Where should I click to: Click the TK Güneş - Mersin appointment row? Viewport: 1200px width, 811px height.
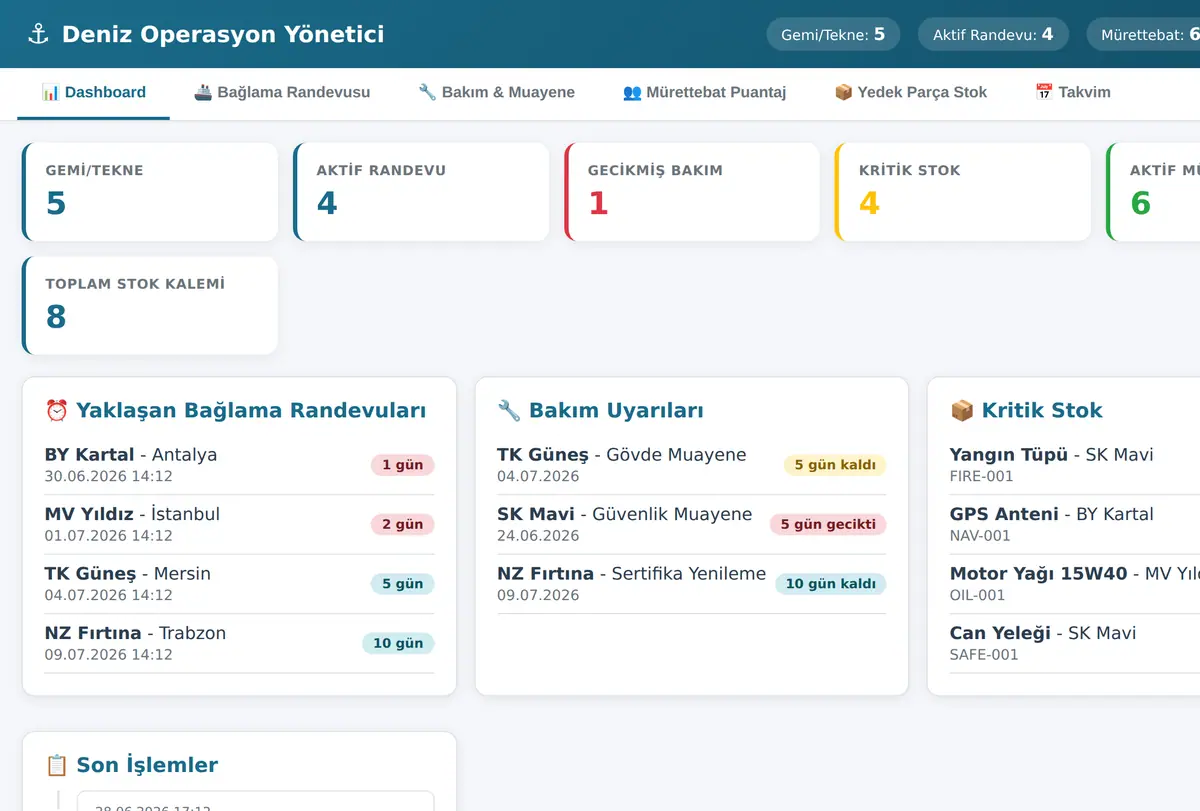[x=239, y=584]
